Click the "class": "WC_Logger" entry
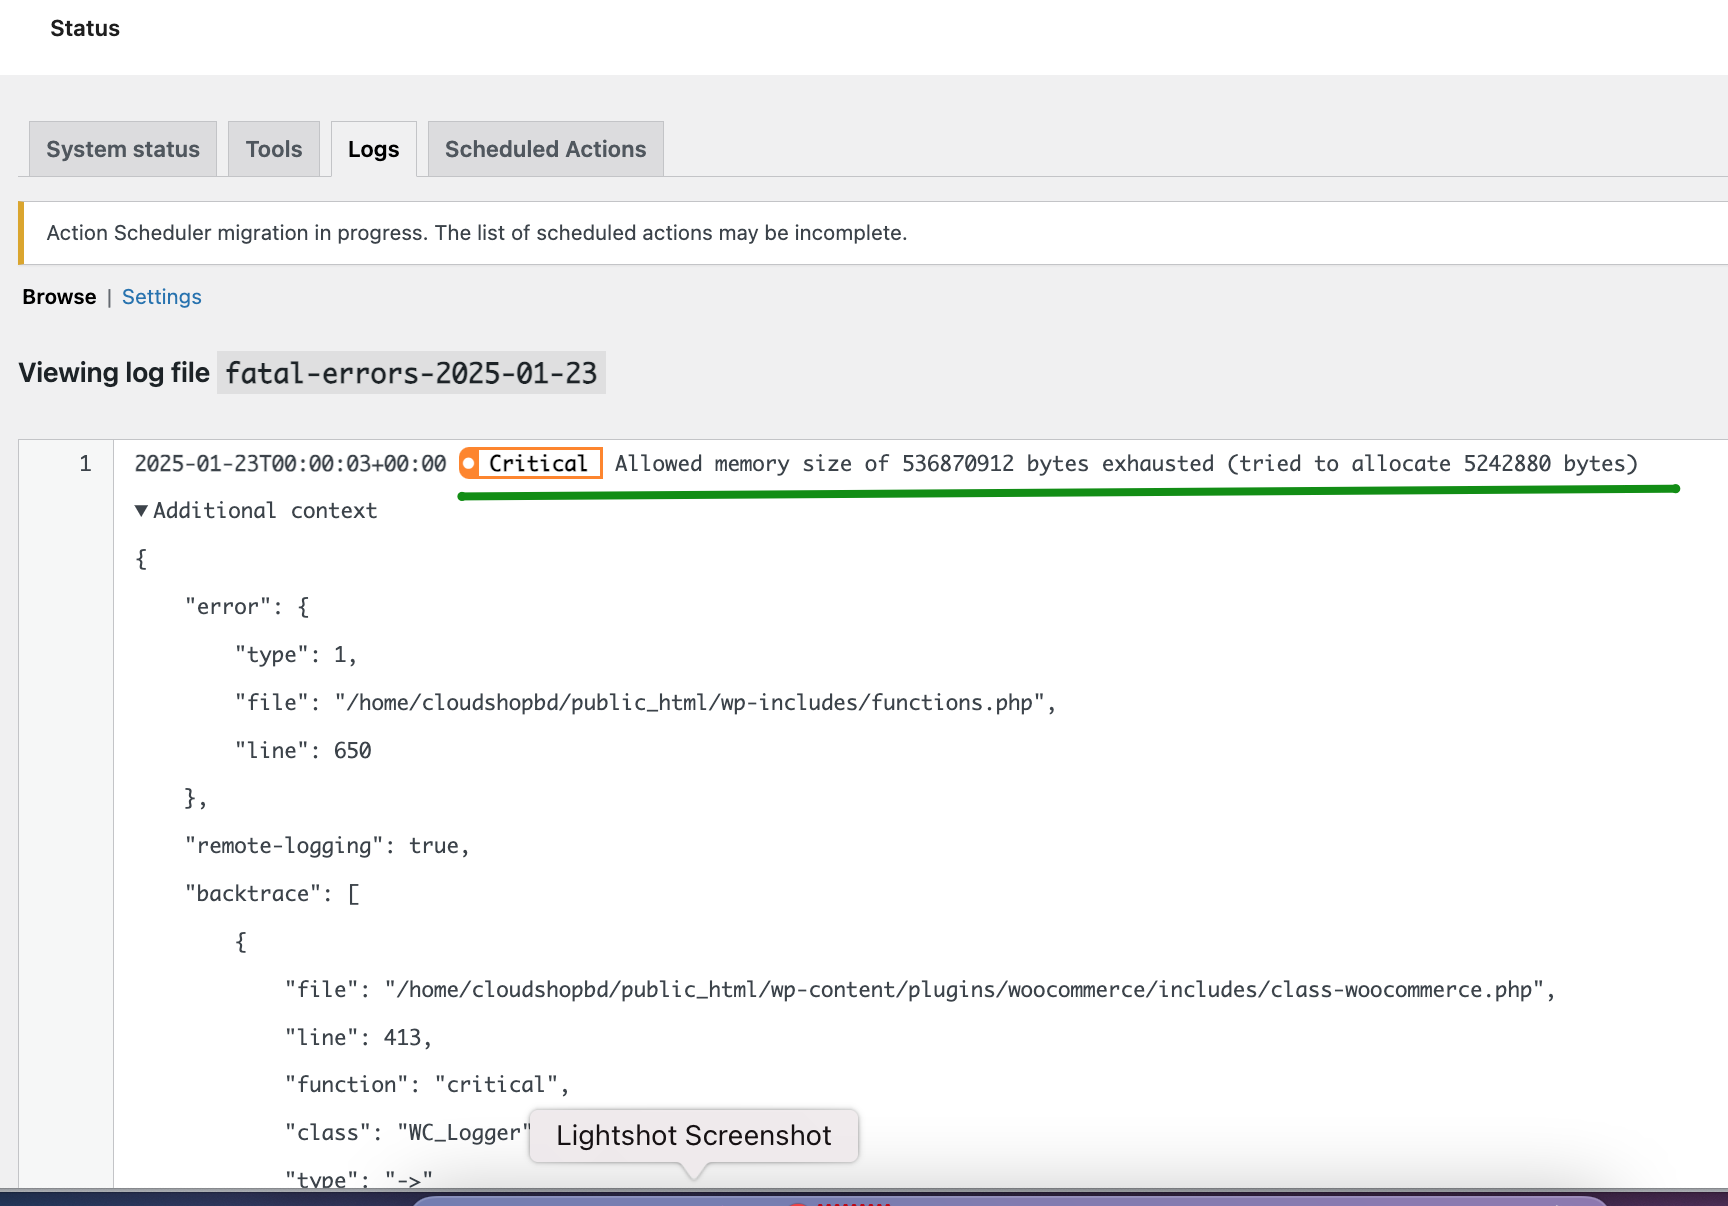 pyautogui.click(x=408, y=1132)
